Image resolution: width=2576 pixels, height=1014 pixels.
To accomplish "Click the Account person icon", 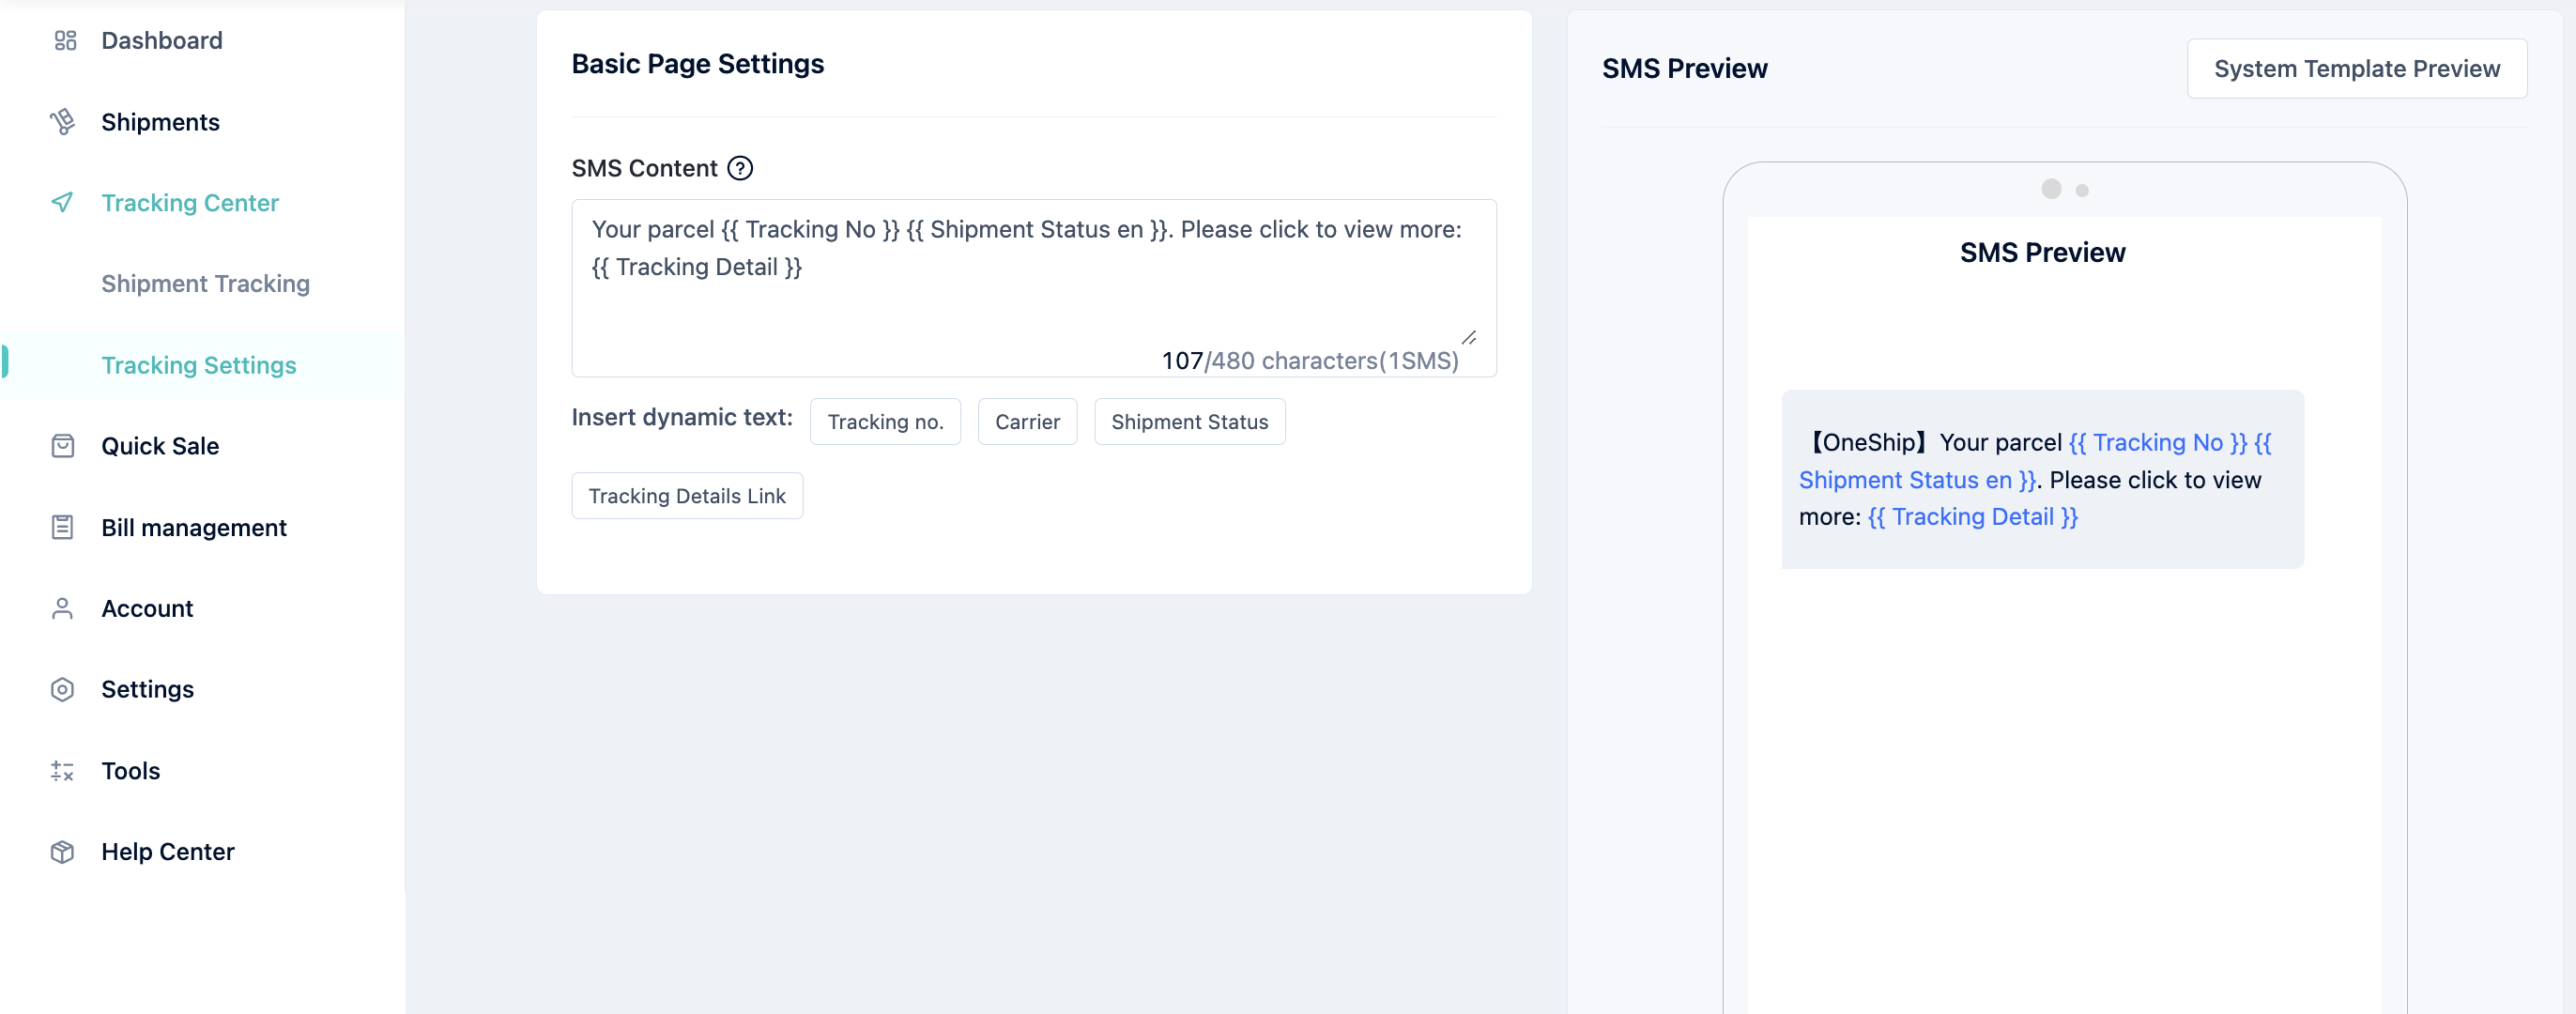I will click(62, 609).
